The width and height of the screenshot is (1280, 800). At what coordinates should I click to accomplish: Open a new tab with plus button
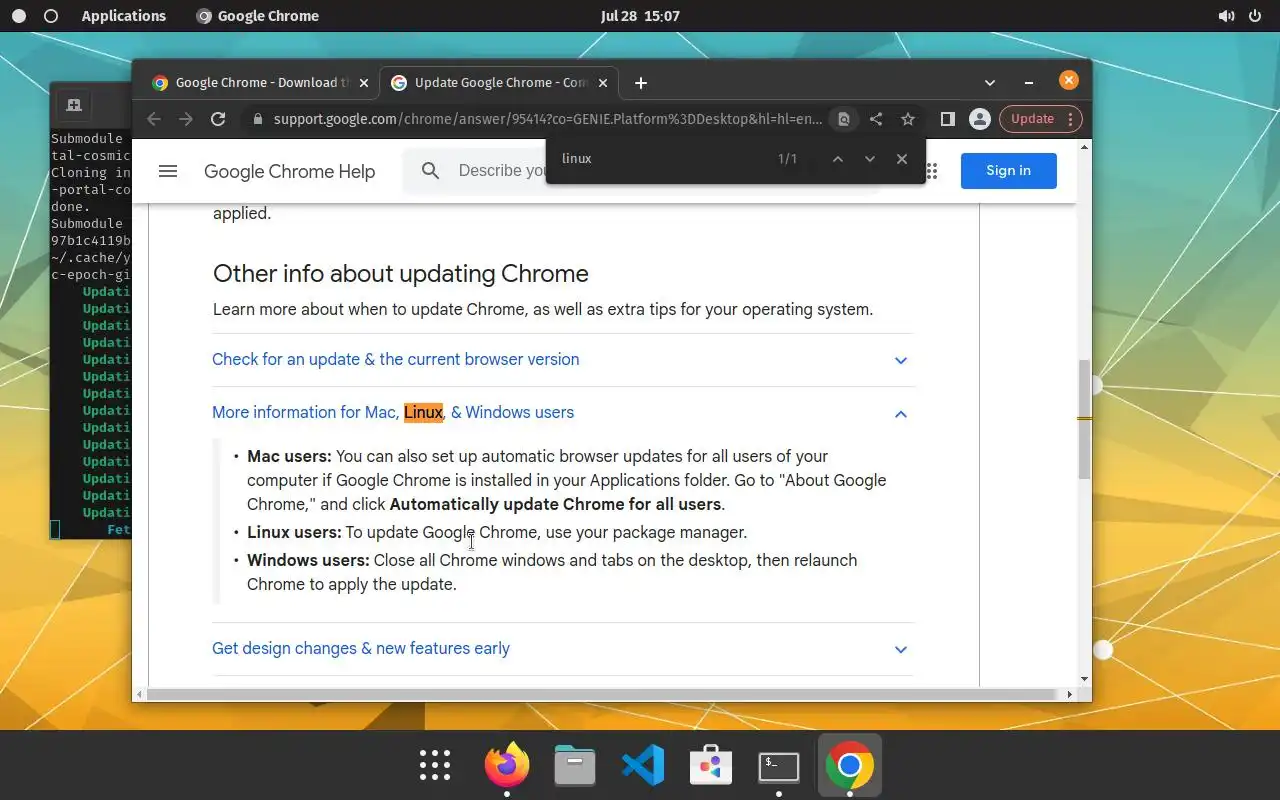click(x=641, y=83)
